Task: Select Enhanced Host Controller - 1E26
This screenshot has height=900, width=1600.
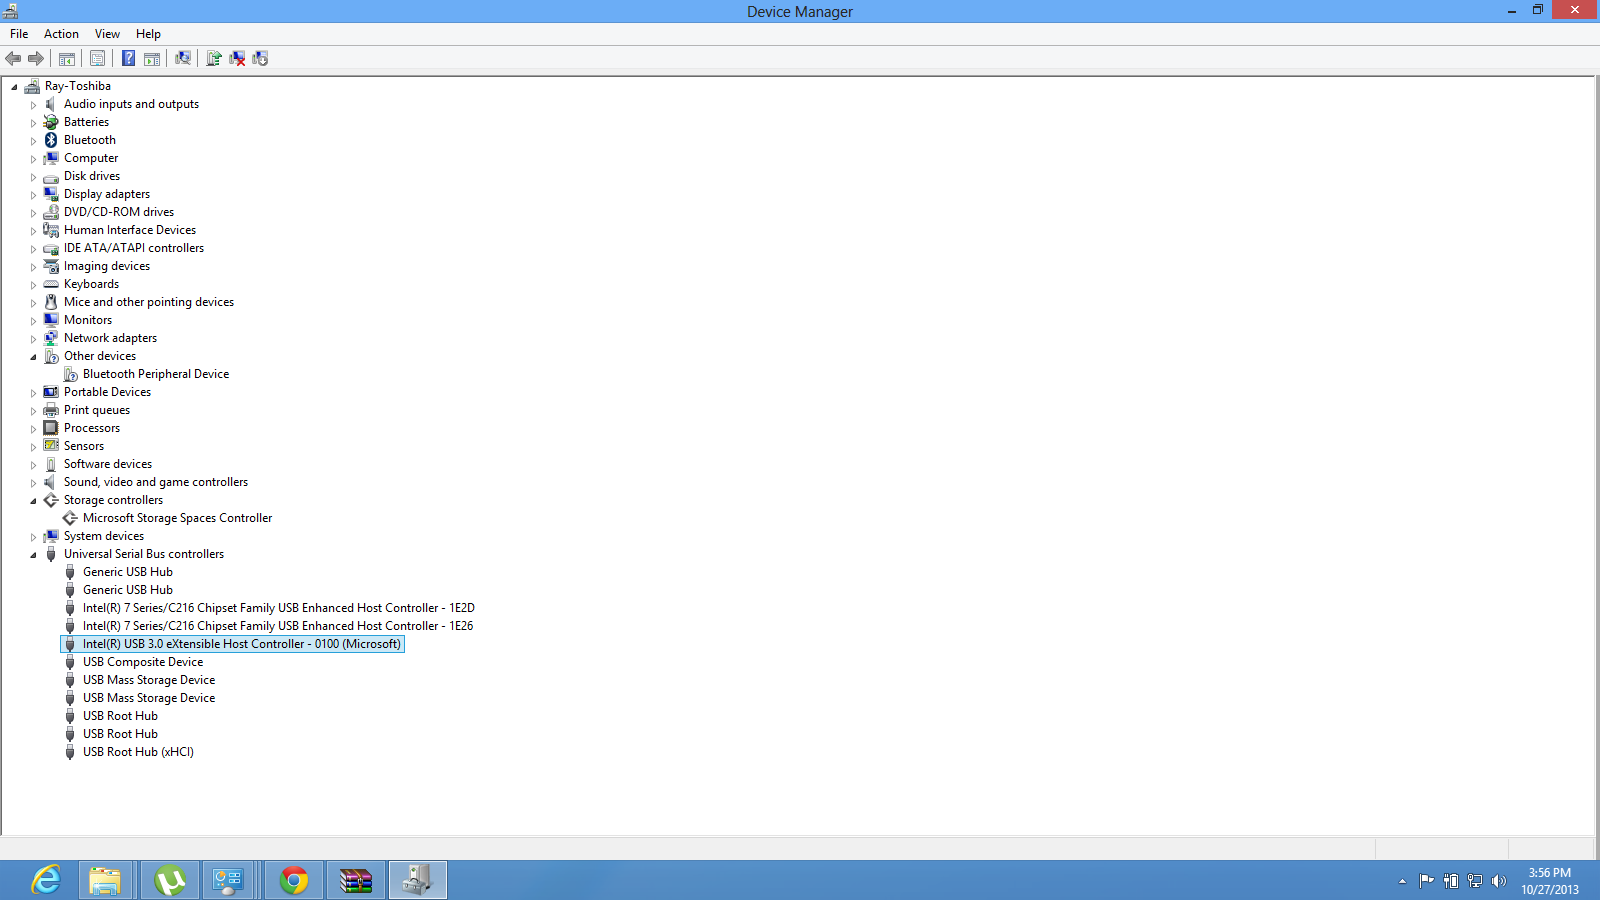Action: click(278, 626)
